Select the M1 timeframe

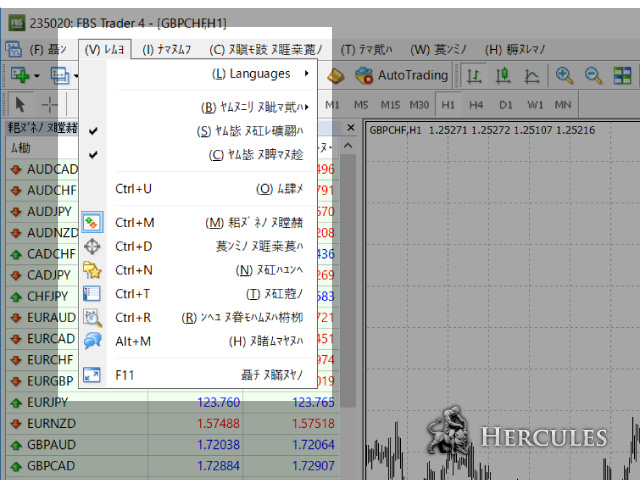[x=332, y=105]
